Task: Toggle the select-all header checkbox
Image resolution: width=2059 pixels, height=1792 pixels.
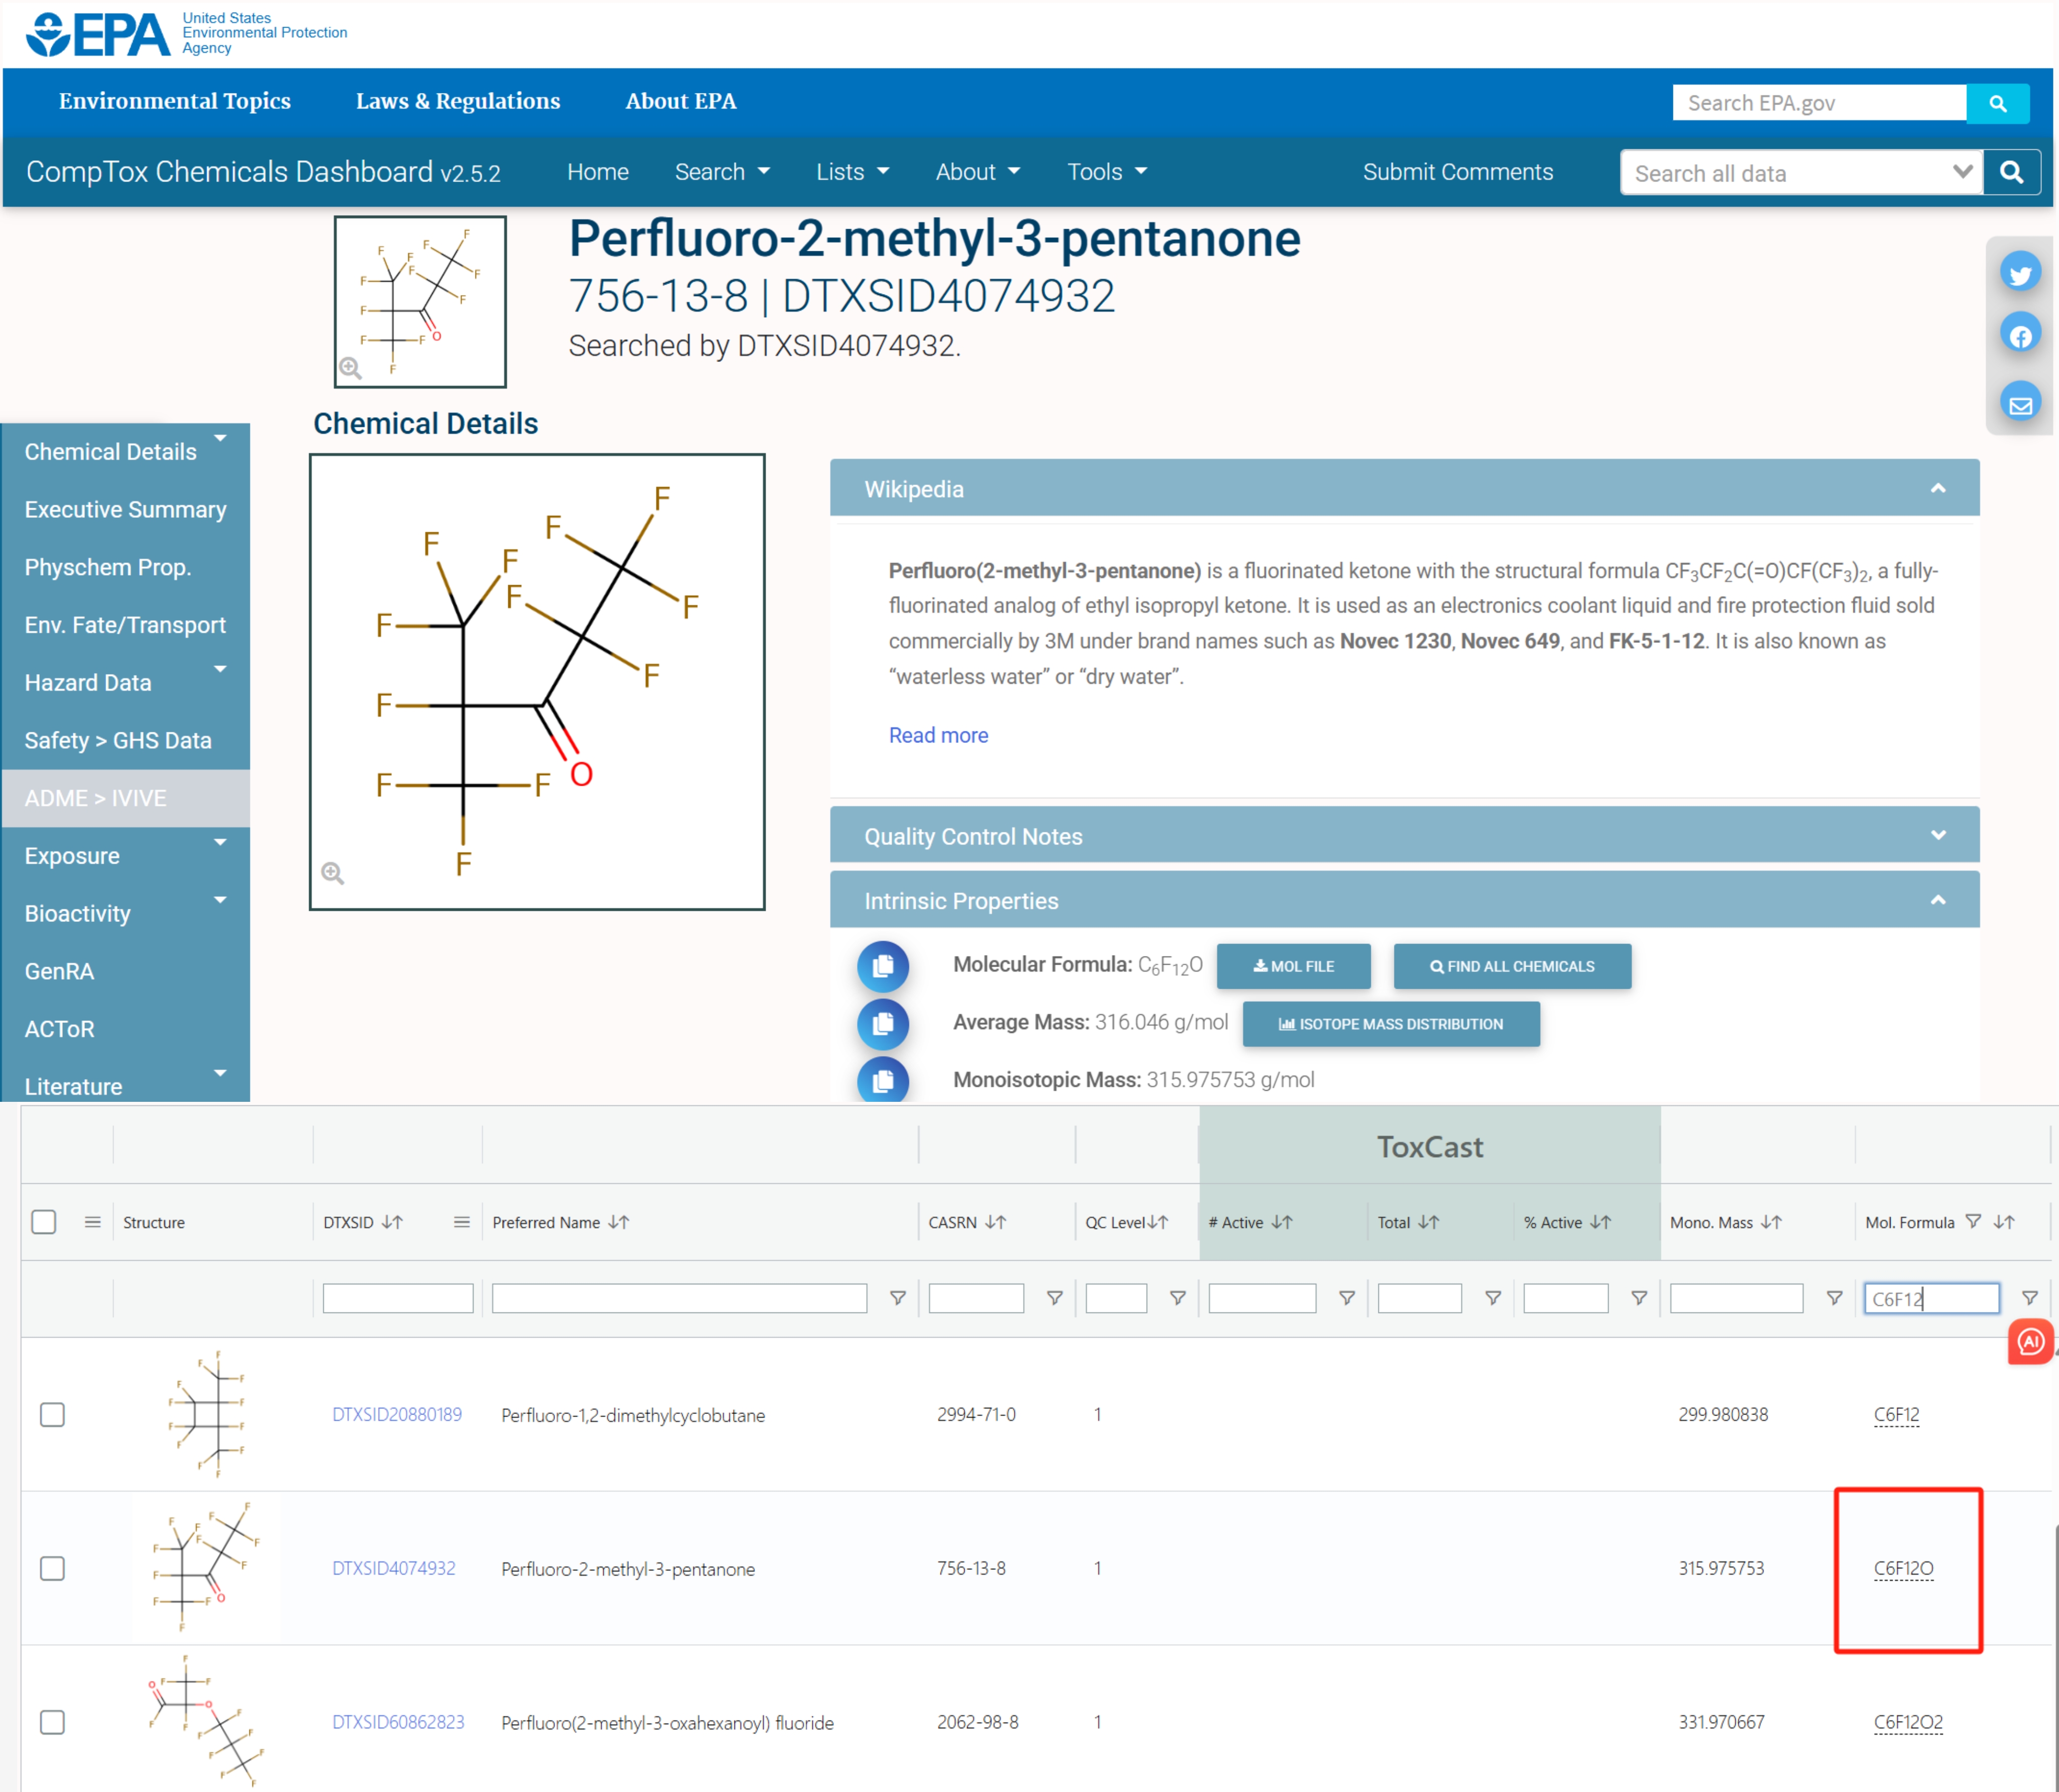Action: pos(44,1222)
